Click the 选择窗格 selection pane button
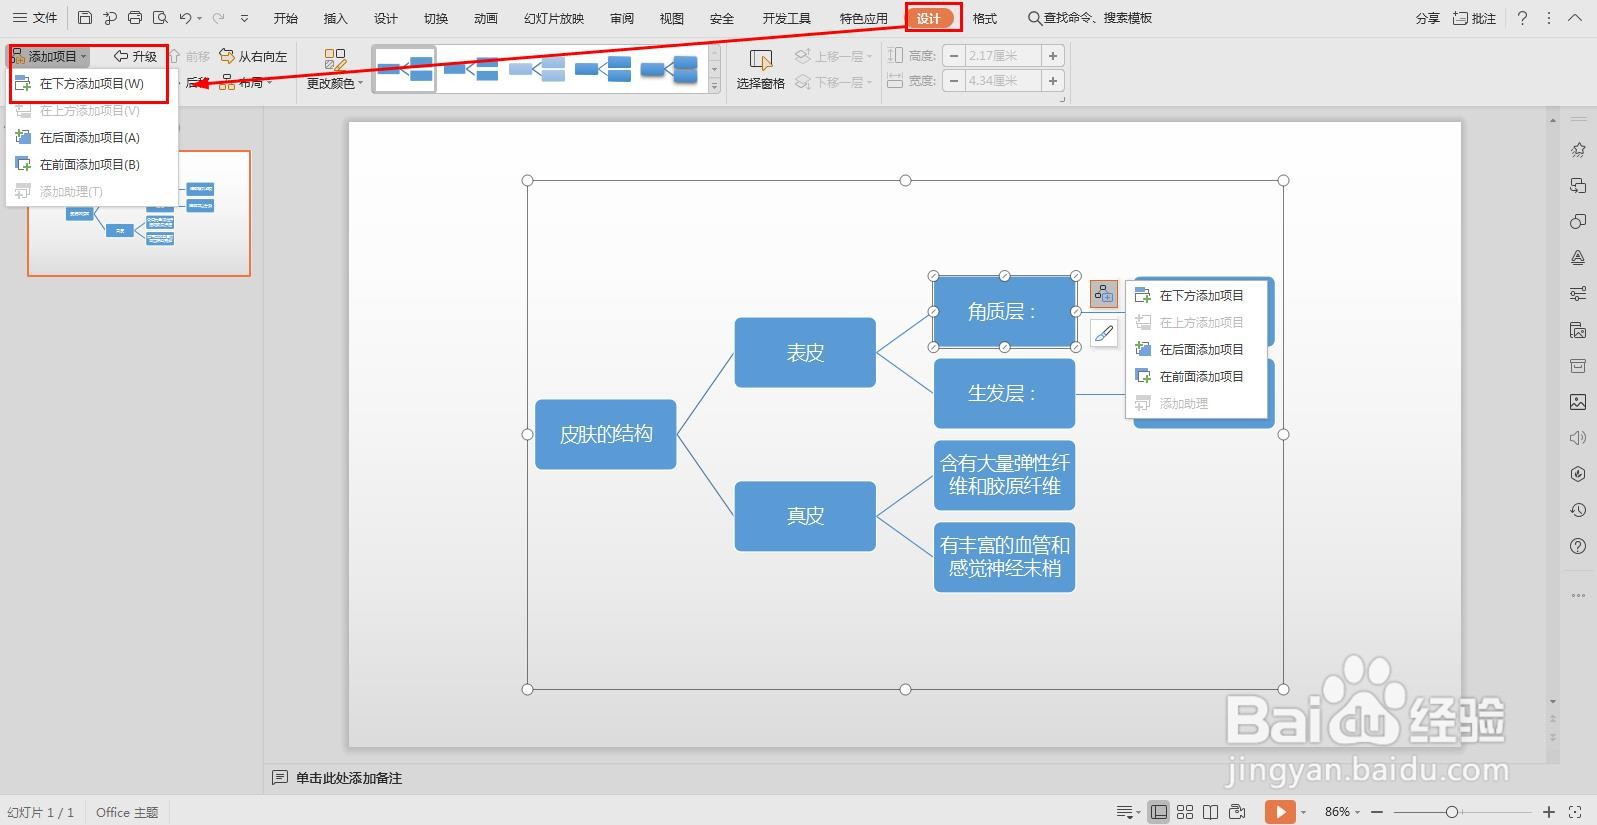Screen dimensions: 1597x825 click(x=761, y=69)
